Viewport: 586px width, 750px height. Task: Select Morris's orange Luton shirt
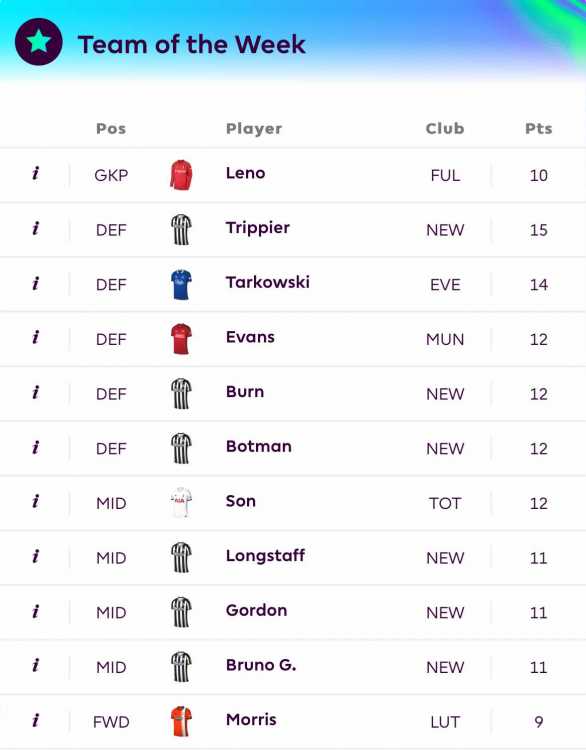[181, 721]
